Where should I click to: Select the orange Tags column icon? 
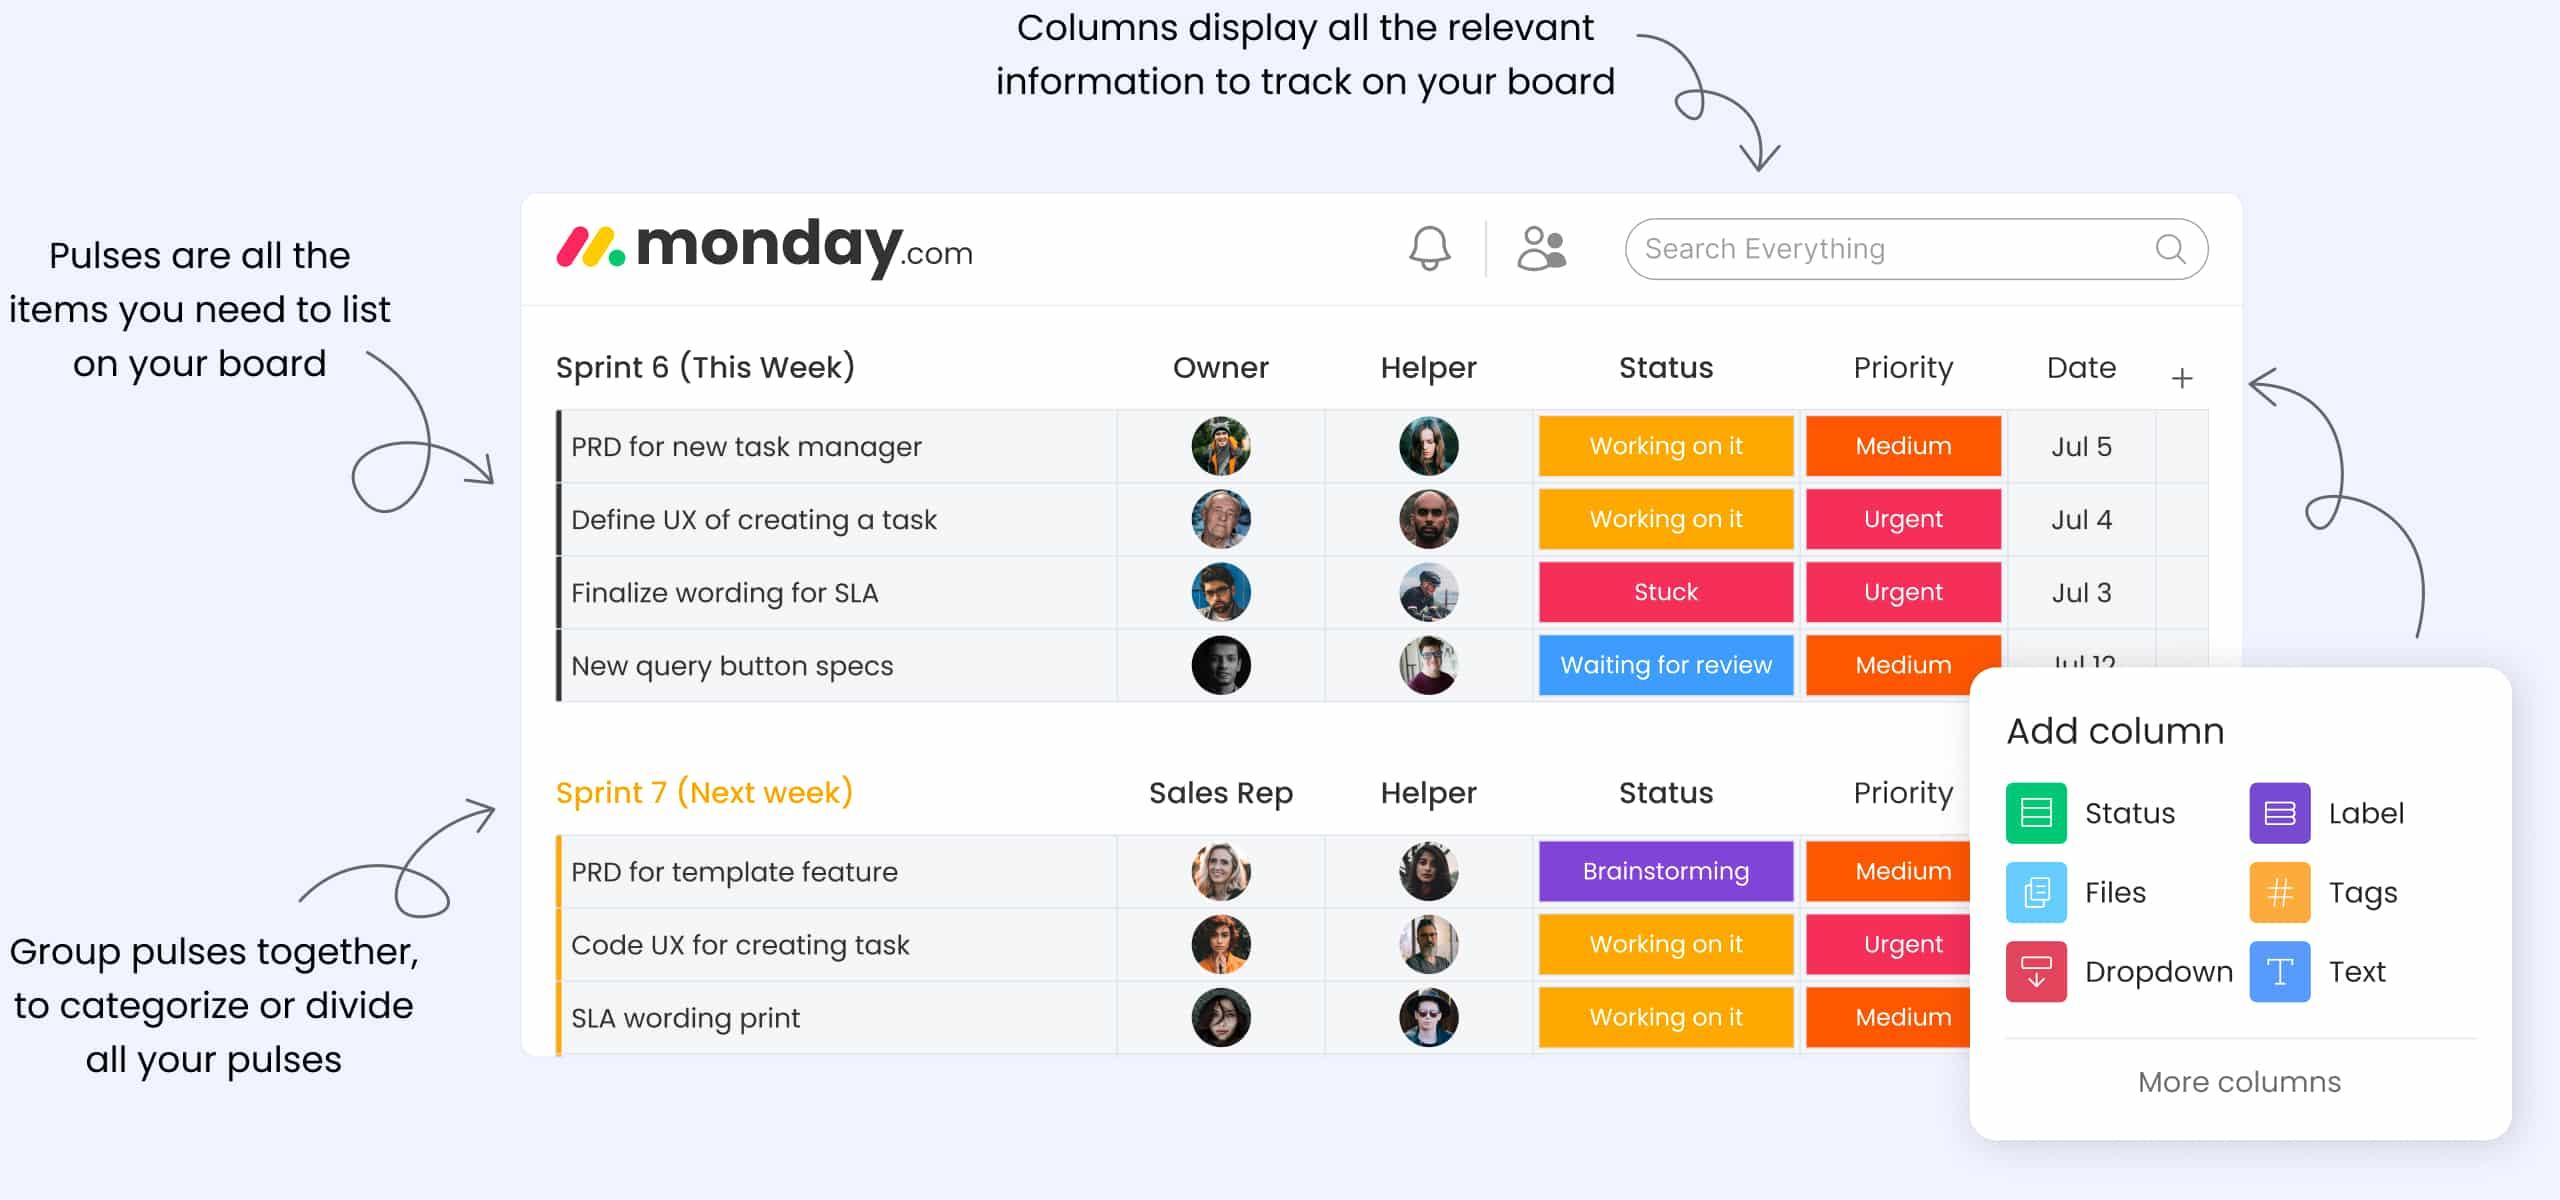click(2280, 892)
